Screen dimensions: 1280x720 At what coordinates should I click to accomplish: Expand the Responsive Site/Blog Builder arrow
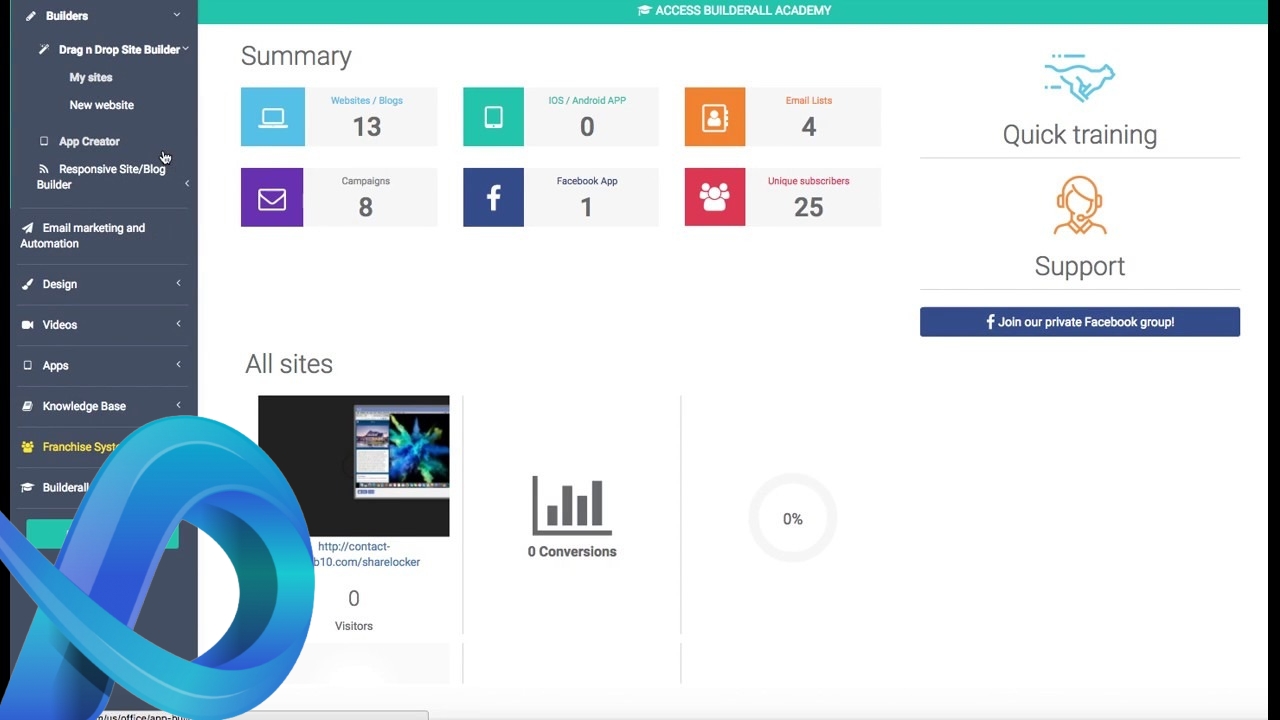tap(186, 184)
